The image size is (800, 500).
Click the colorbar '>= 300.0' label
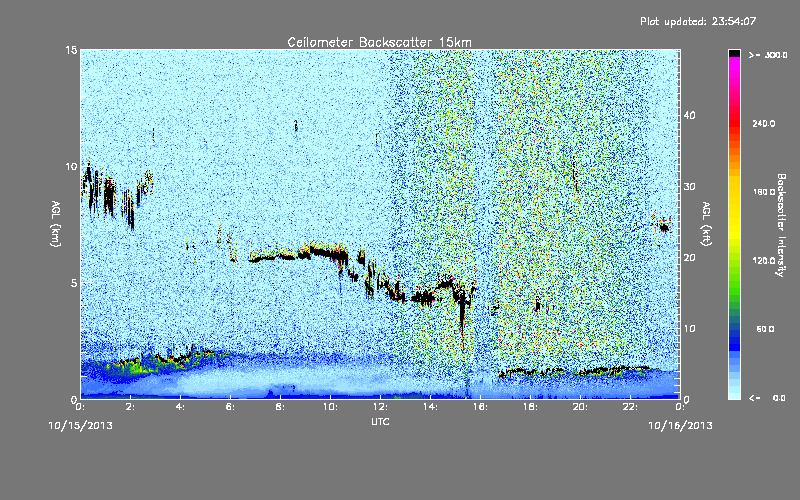768,55
